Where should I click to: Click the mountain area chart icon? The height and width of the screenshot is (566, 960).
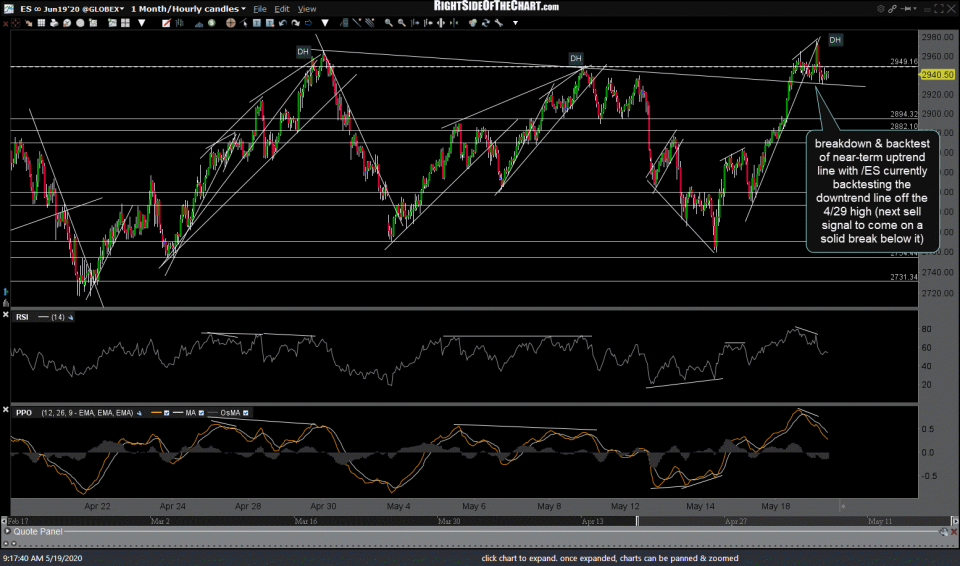tap(199, 23)
